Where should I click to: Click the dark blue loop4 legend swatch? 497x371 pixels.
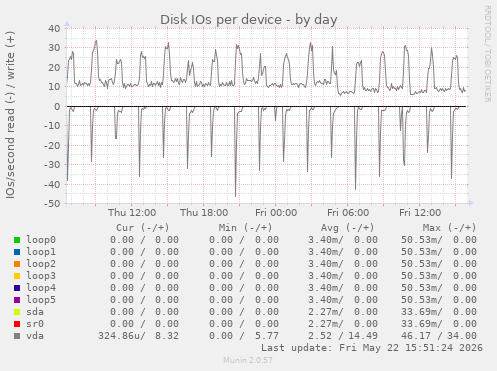[17, 288]
